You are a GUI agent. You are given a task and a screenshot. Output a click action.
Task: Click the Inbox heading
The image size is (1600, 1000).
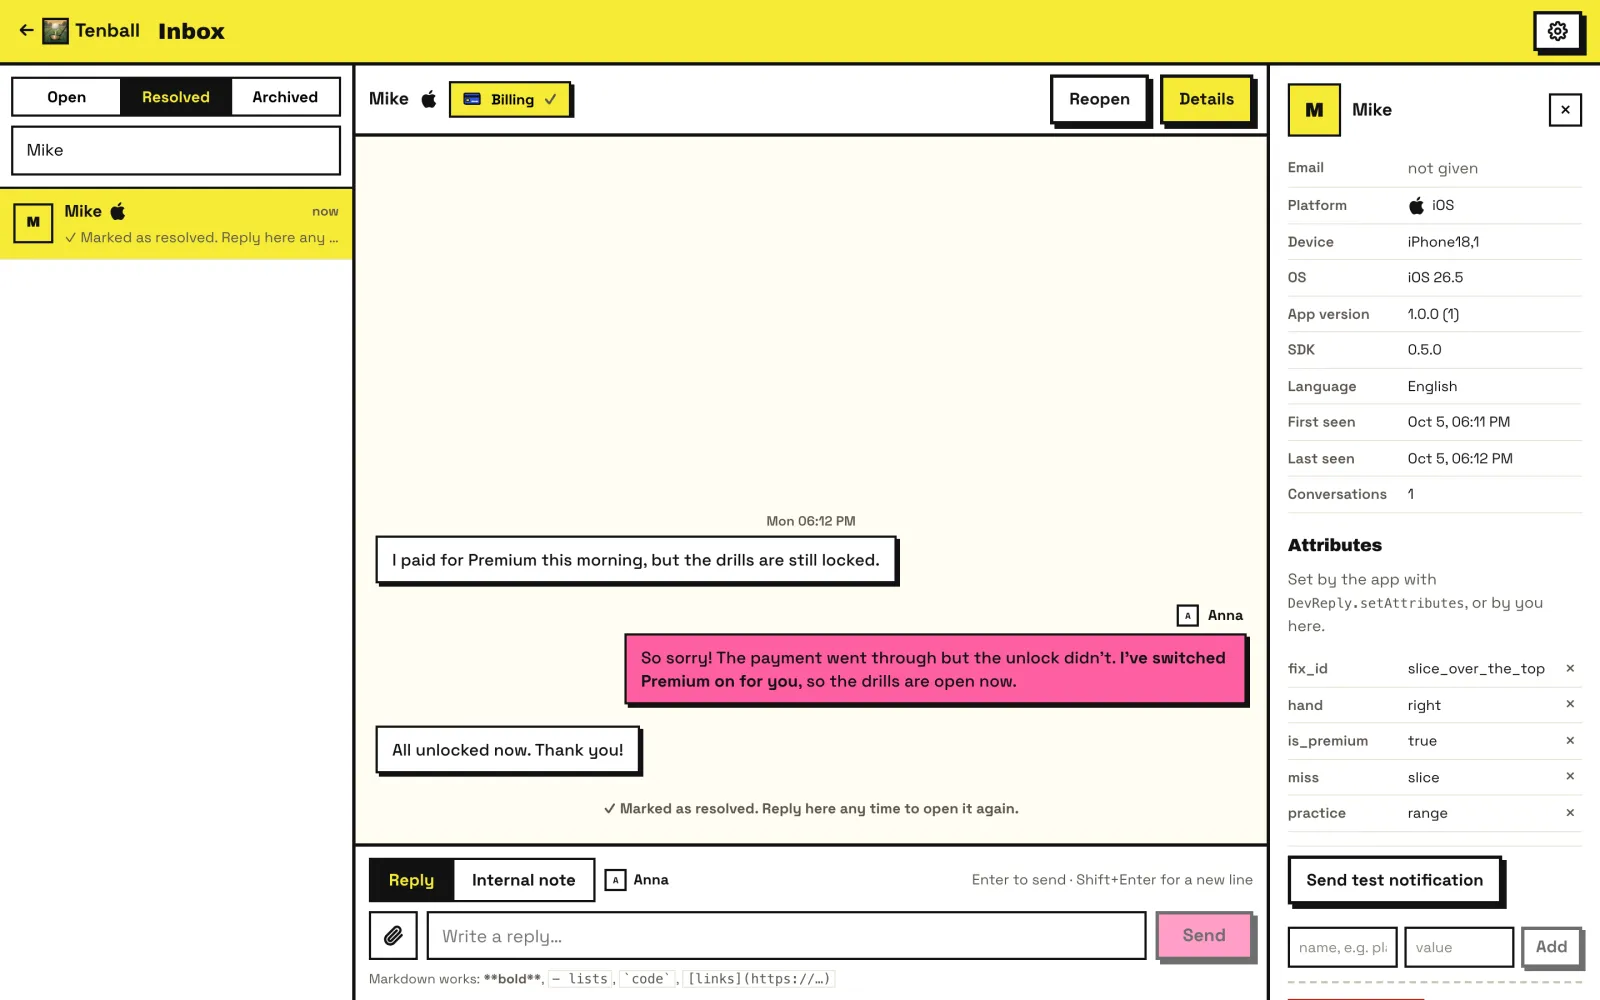pos(191,31)
